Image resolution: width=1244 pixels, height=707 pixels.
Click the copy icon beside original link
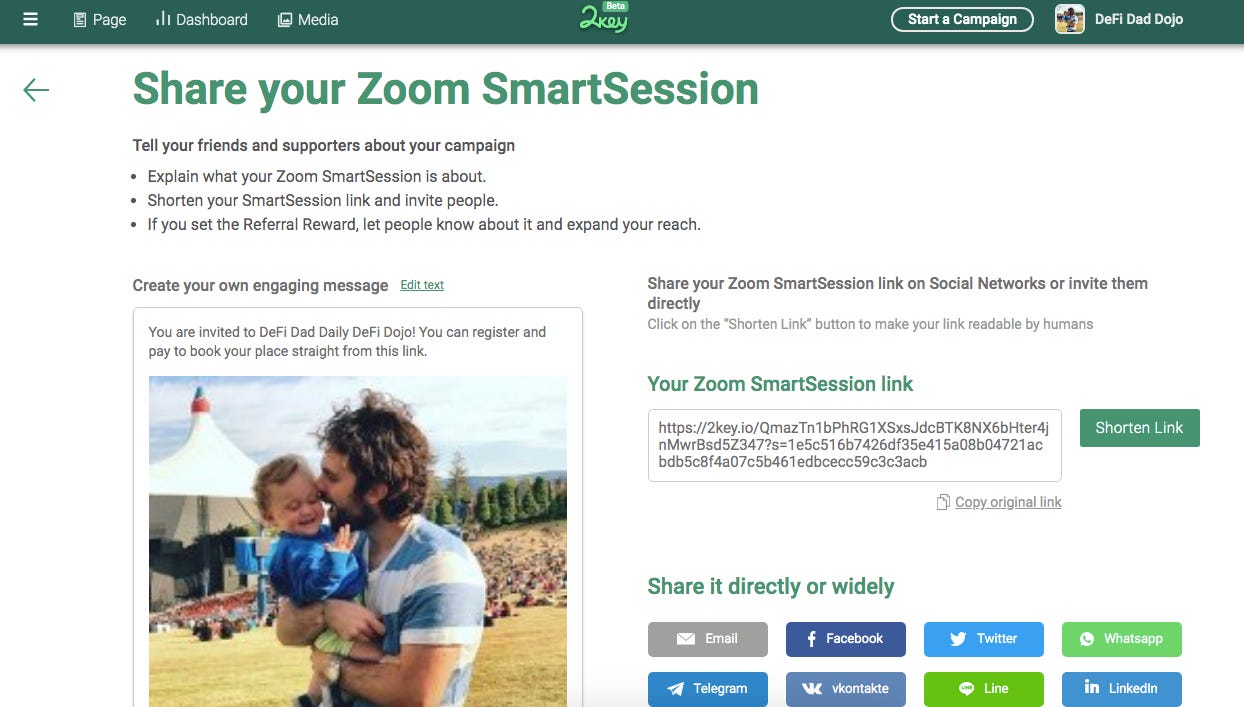[x=942, y=502]
